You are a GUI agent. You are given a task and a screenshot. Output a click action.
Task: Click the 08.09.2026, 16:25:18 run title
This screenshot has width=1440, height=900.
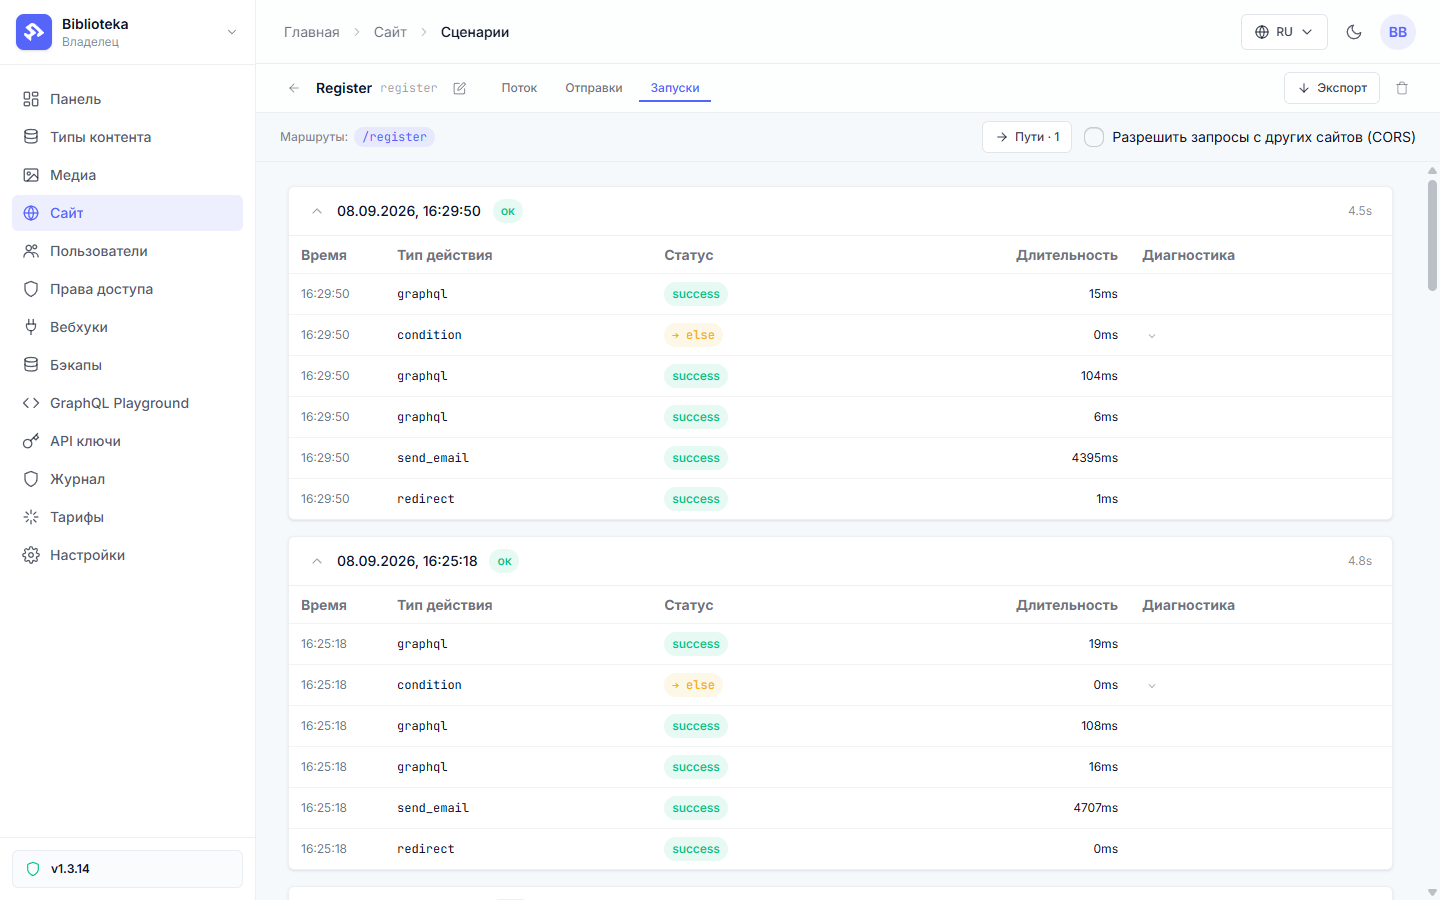[x=407, y=561]
